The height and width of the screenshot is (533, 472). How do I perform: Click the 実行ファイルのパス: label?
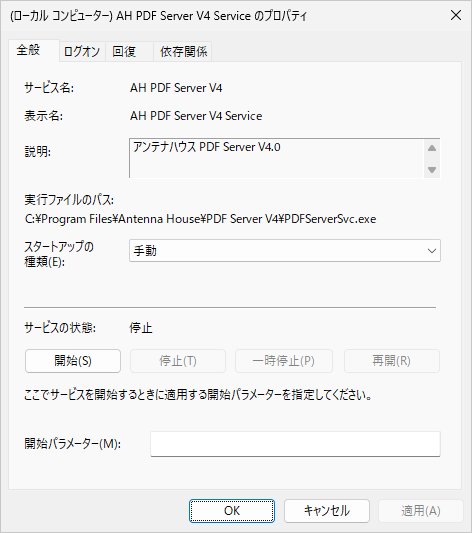pos(69,200)
